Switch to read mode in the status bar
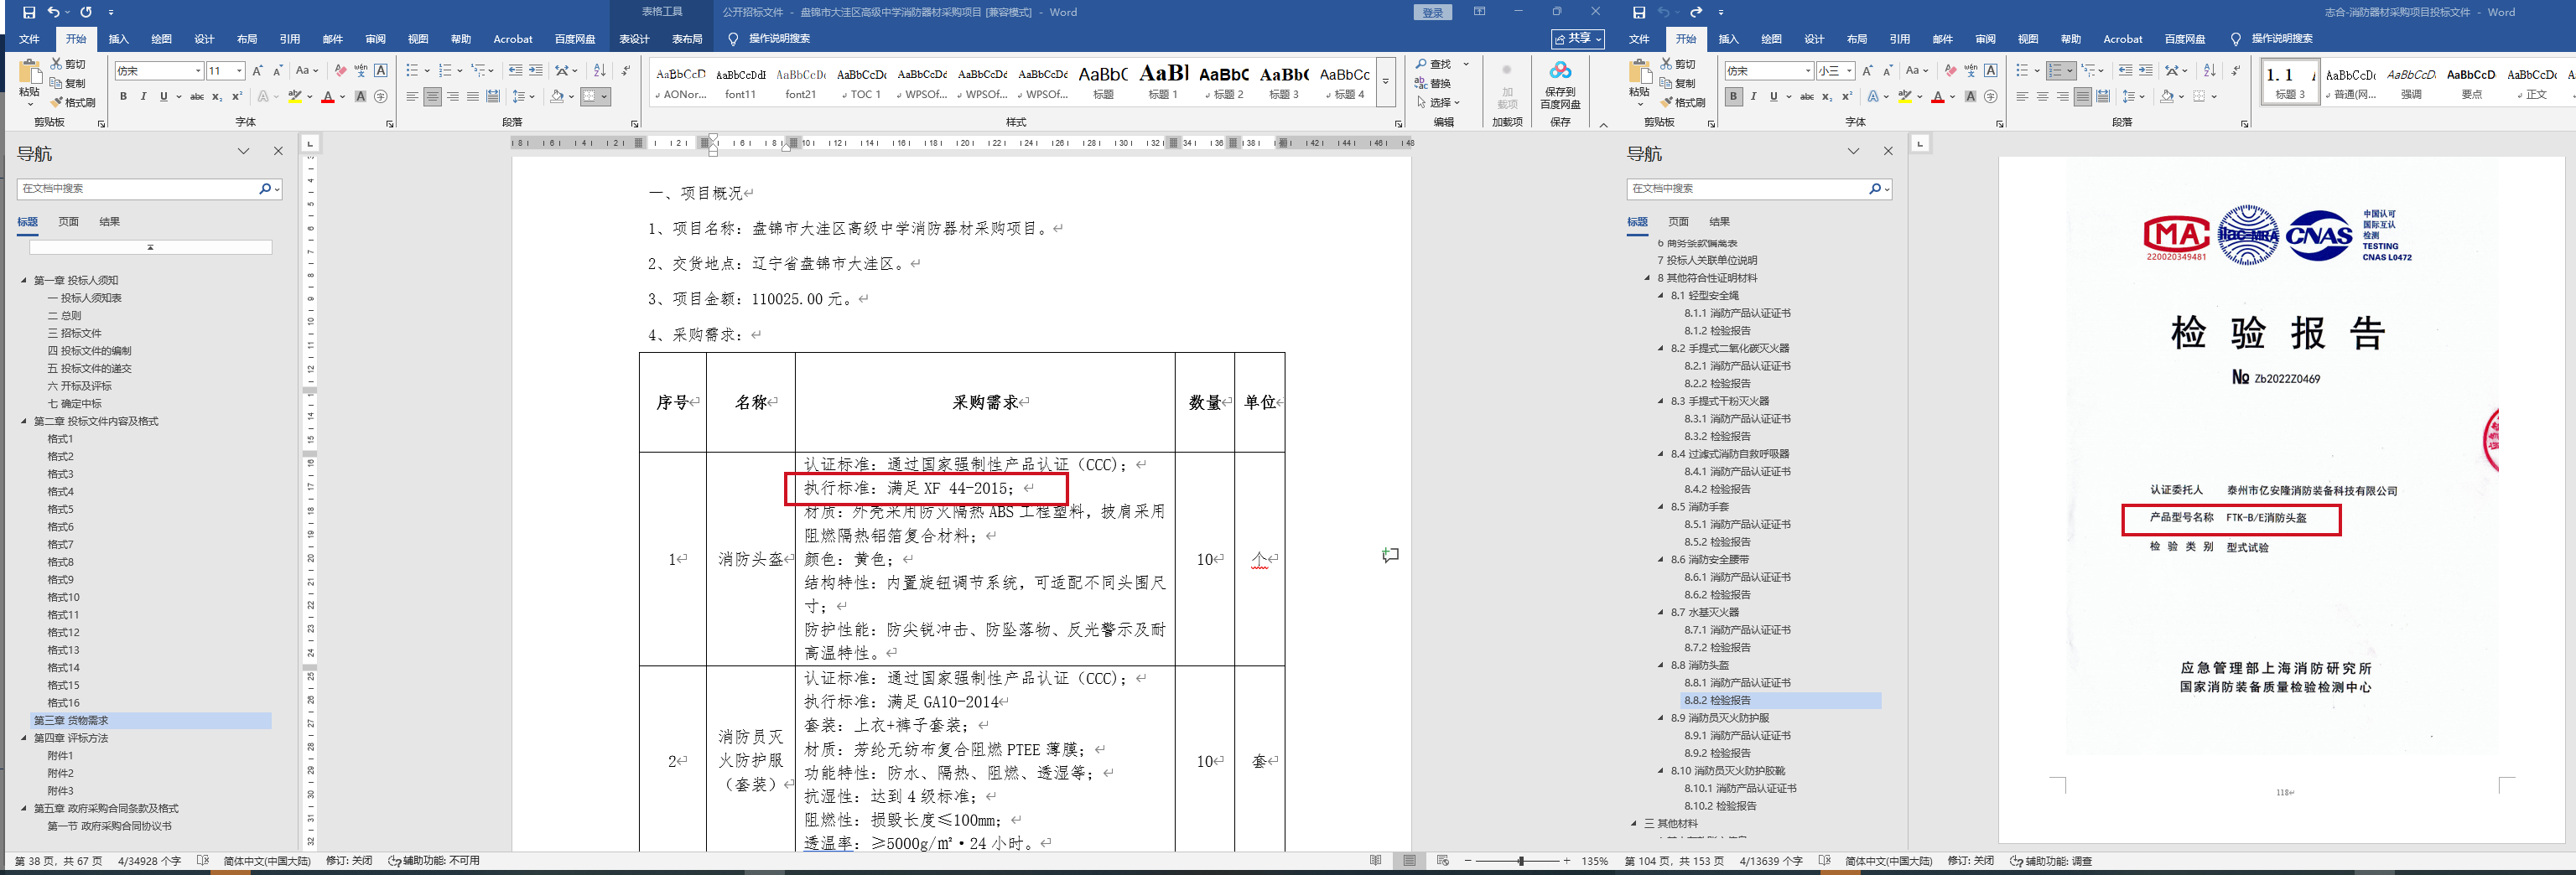Screen dimensions: 2576x875 (1376, 860)
